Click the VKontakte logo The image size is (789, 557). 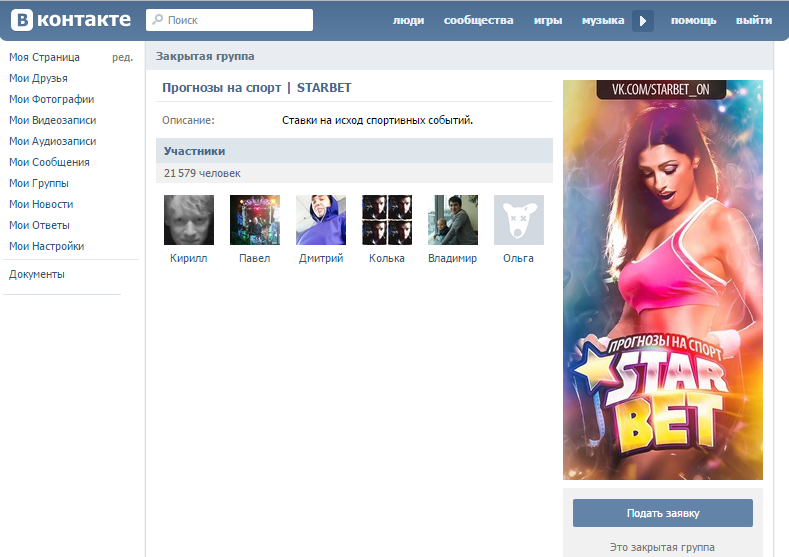[x=71, y=20]
